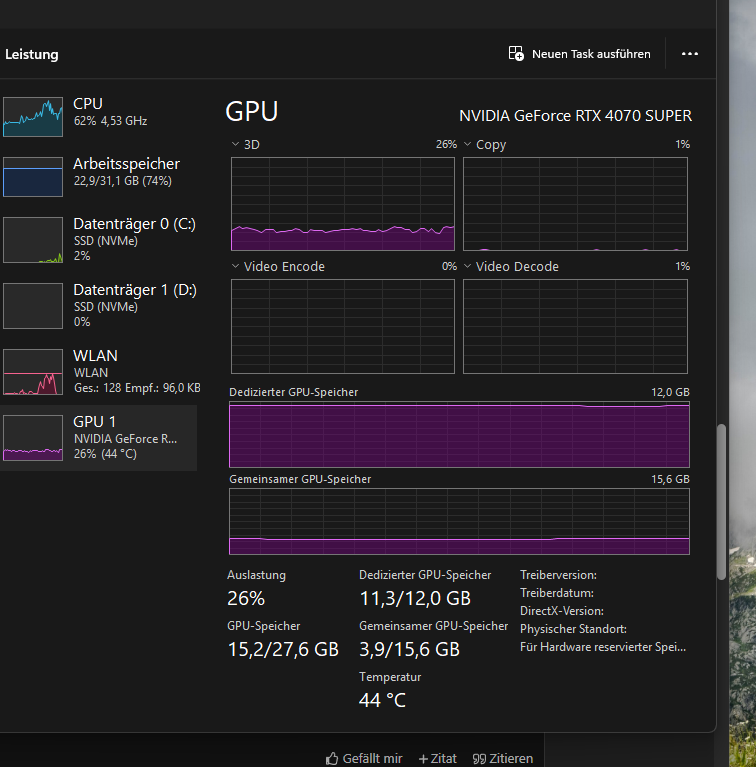This screenshot has width=756, height=767.
Task: Click the 44 °C temperature value
Action: pyautogui.click(x=382, y=700)
